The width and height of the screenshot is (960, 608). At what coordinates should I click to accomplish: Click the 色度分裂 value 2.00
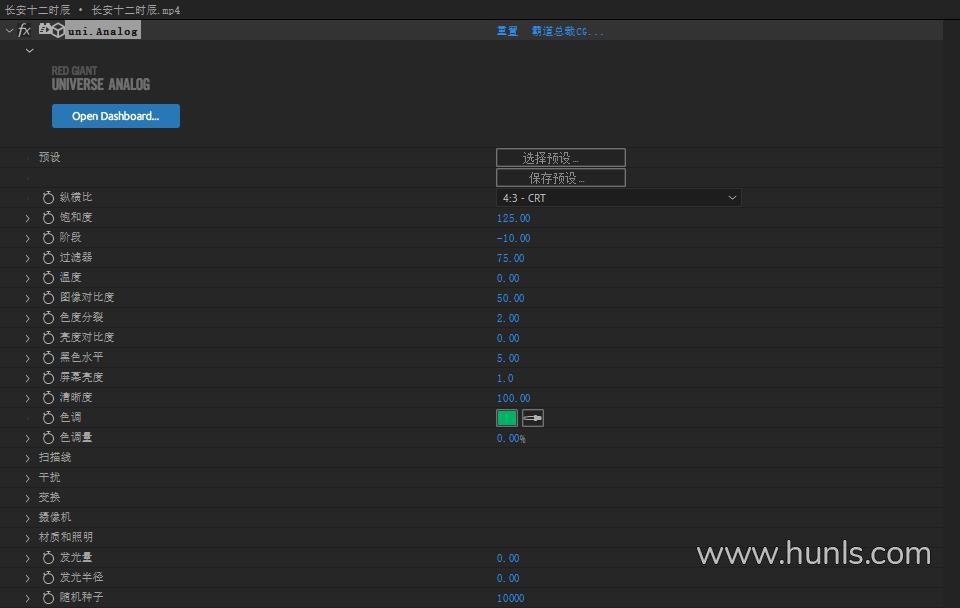pos(508,318)
